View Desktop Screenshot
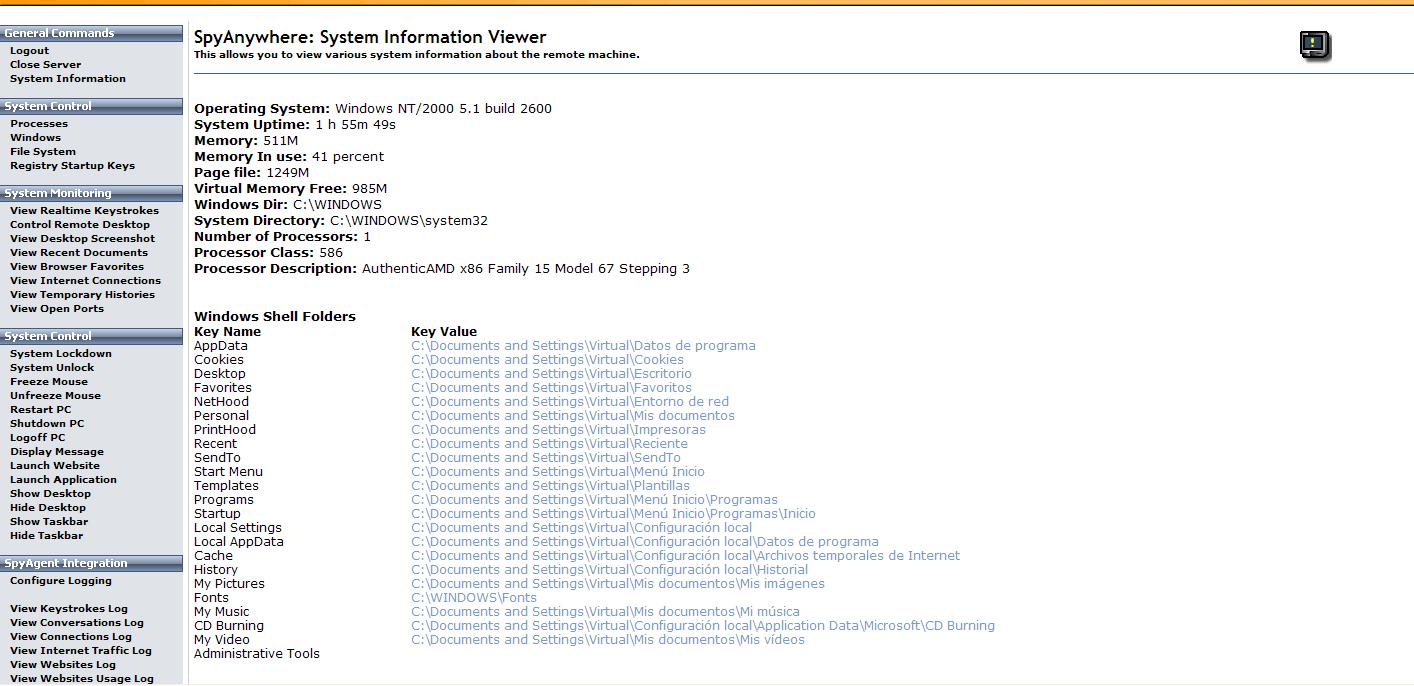This screenshot has height=686, width=1414. click(x=82, y=239)
